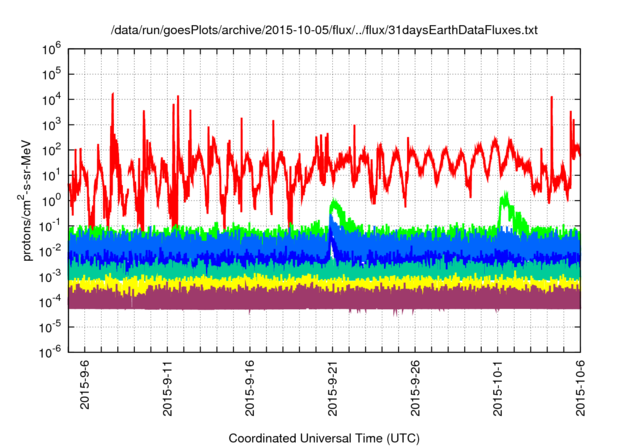Click the 10^2 y-axis tick label
The width and height of the screenshot is (640, 448).
pyautogui.click(x=51, y=151)
